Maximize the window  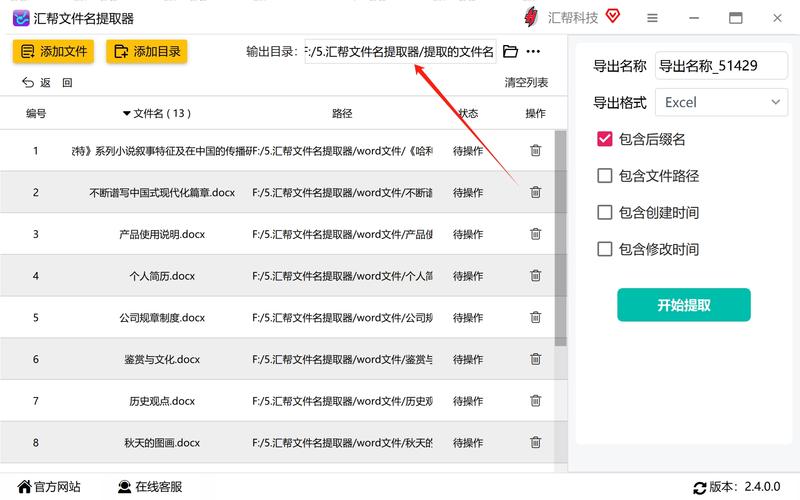coord(735,18)
